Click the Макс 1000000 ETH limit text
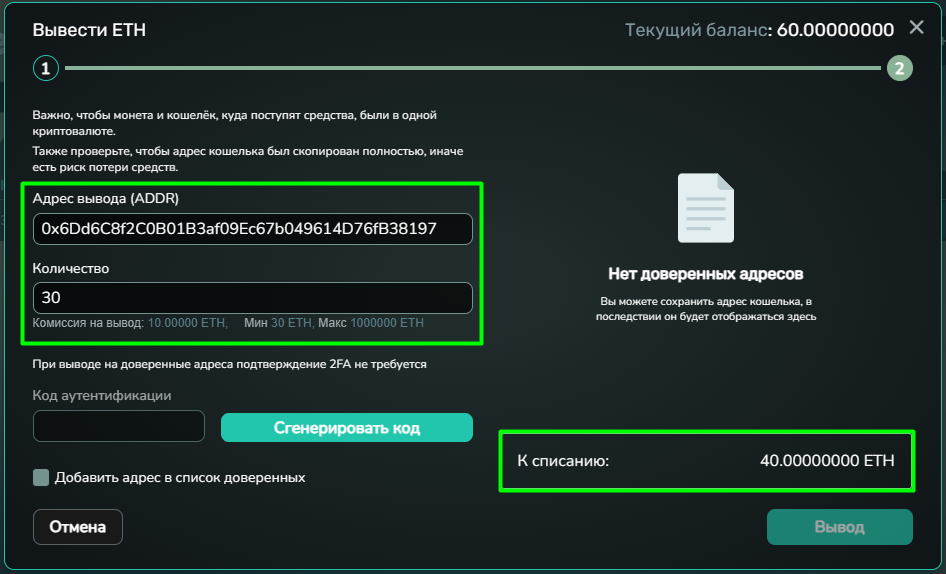 tap(371, 323)
